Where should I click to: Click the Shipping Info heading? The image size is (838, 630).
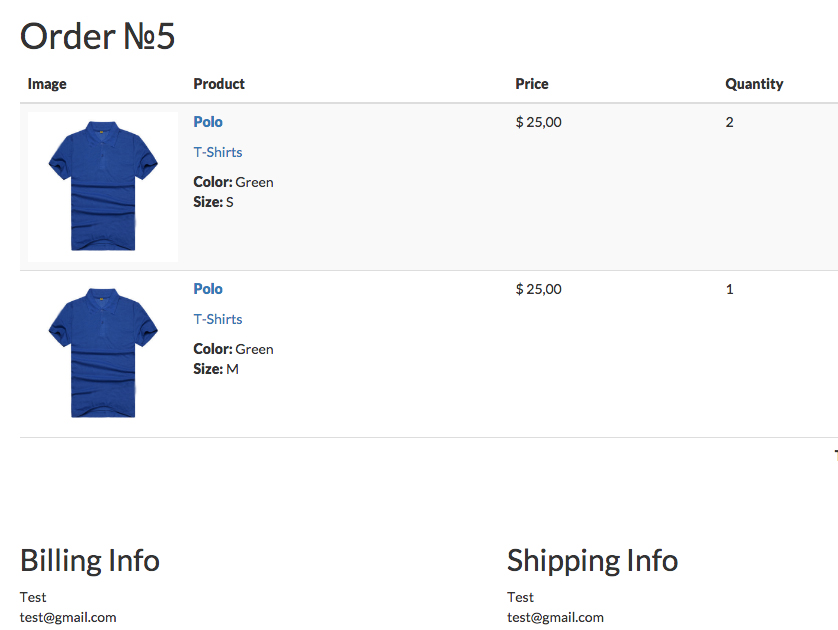[592, 561]
